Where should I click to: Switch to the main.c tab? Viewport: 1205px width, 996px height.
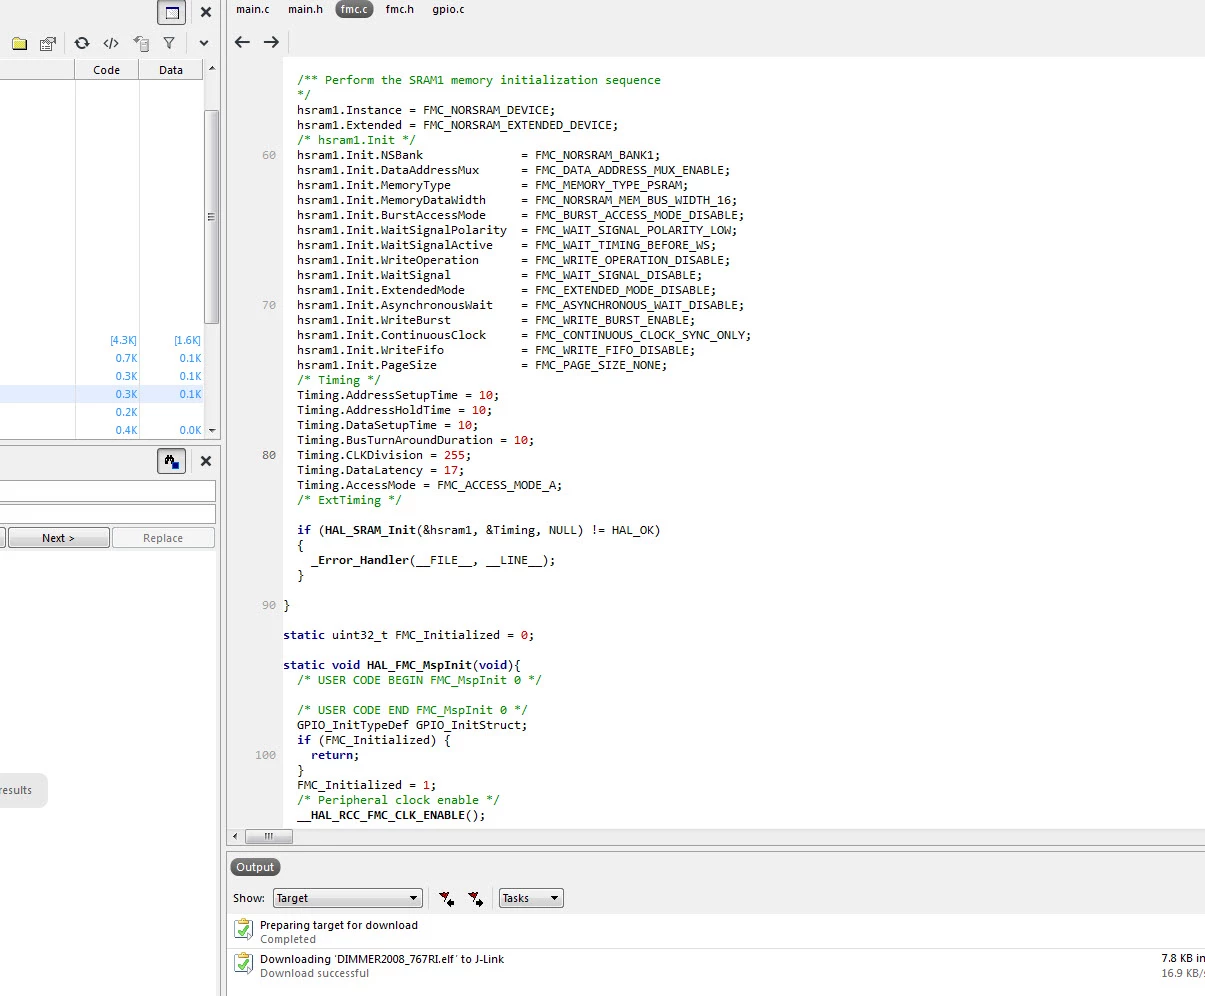tap(253, 9)
